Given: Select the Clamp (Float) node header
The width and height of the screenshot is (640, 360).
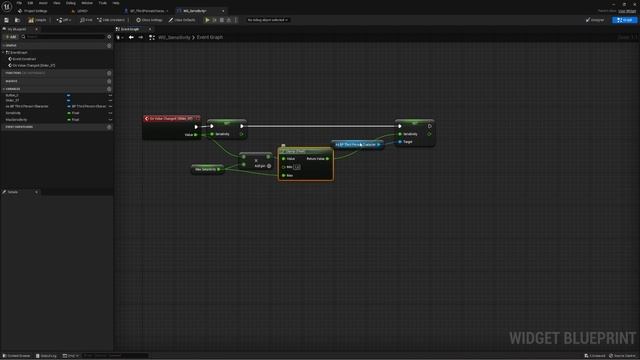Looking at the screenshot, I should [305, 151].
